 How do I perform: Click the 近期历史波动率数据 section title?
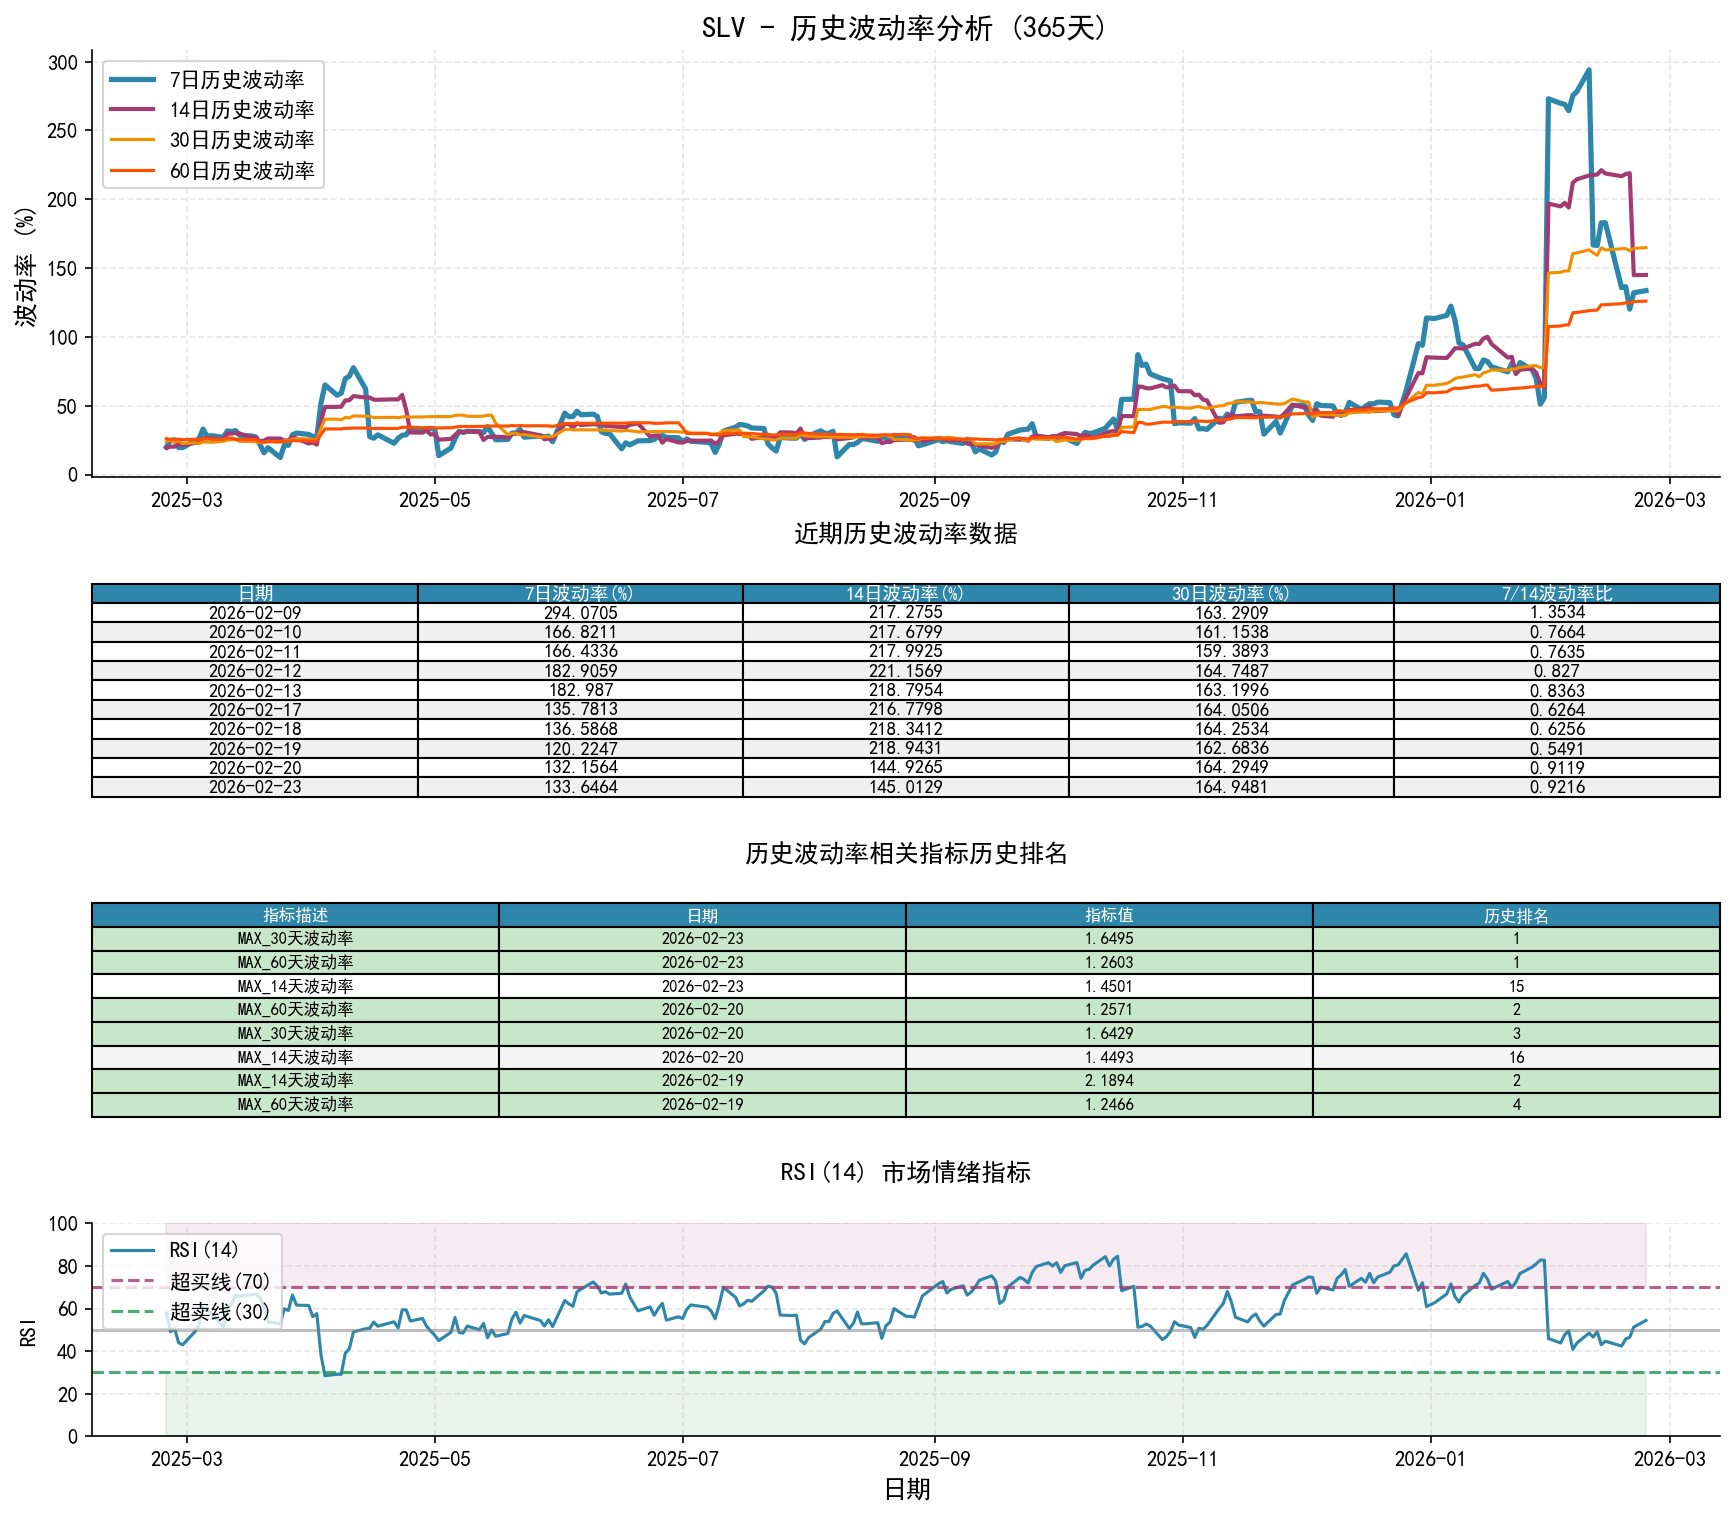(x=905, y=534)
